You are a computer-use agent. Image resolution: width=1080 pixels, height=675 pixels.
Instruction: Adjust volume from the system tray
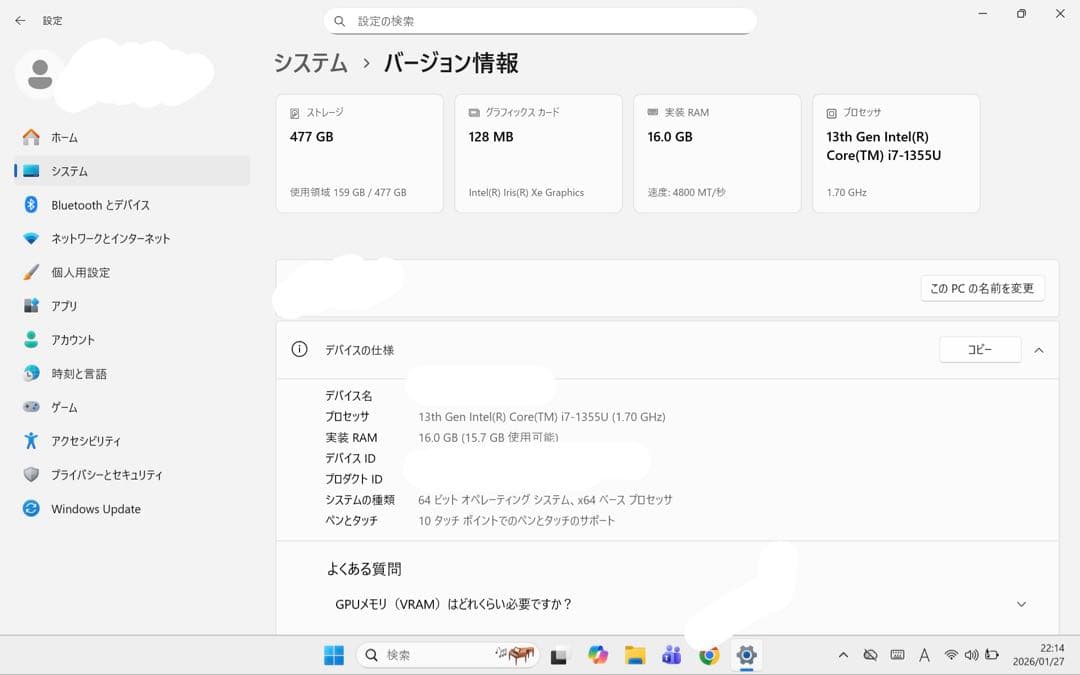(971, 655)
